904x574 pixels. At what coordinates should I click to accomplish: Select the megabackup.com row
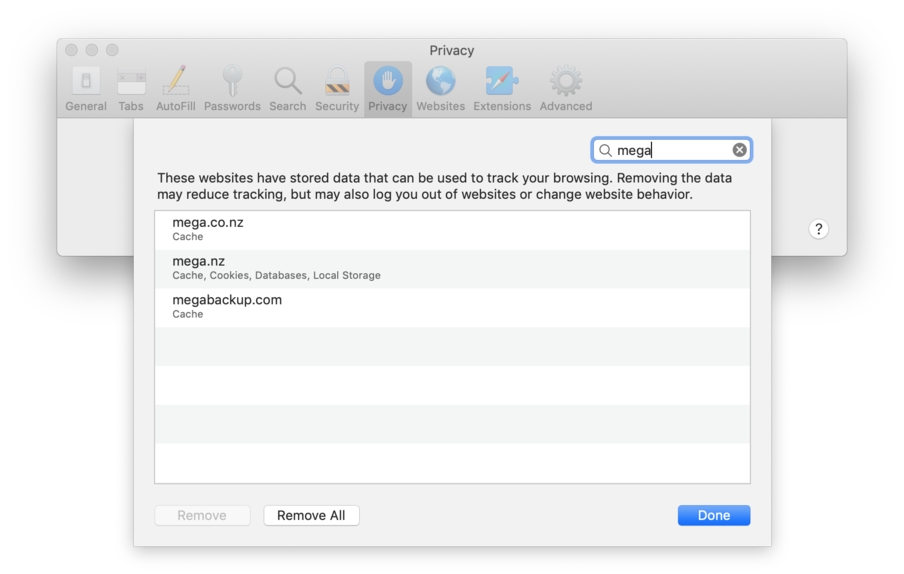[x=452, y=307]
